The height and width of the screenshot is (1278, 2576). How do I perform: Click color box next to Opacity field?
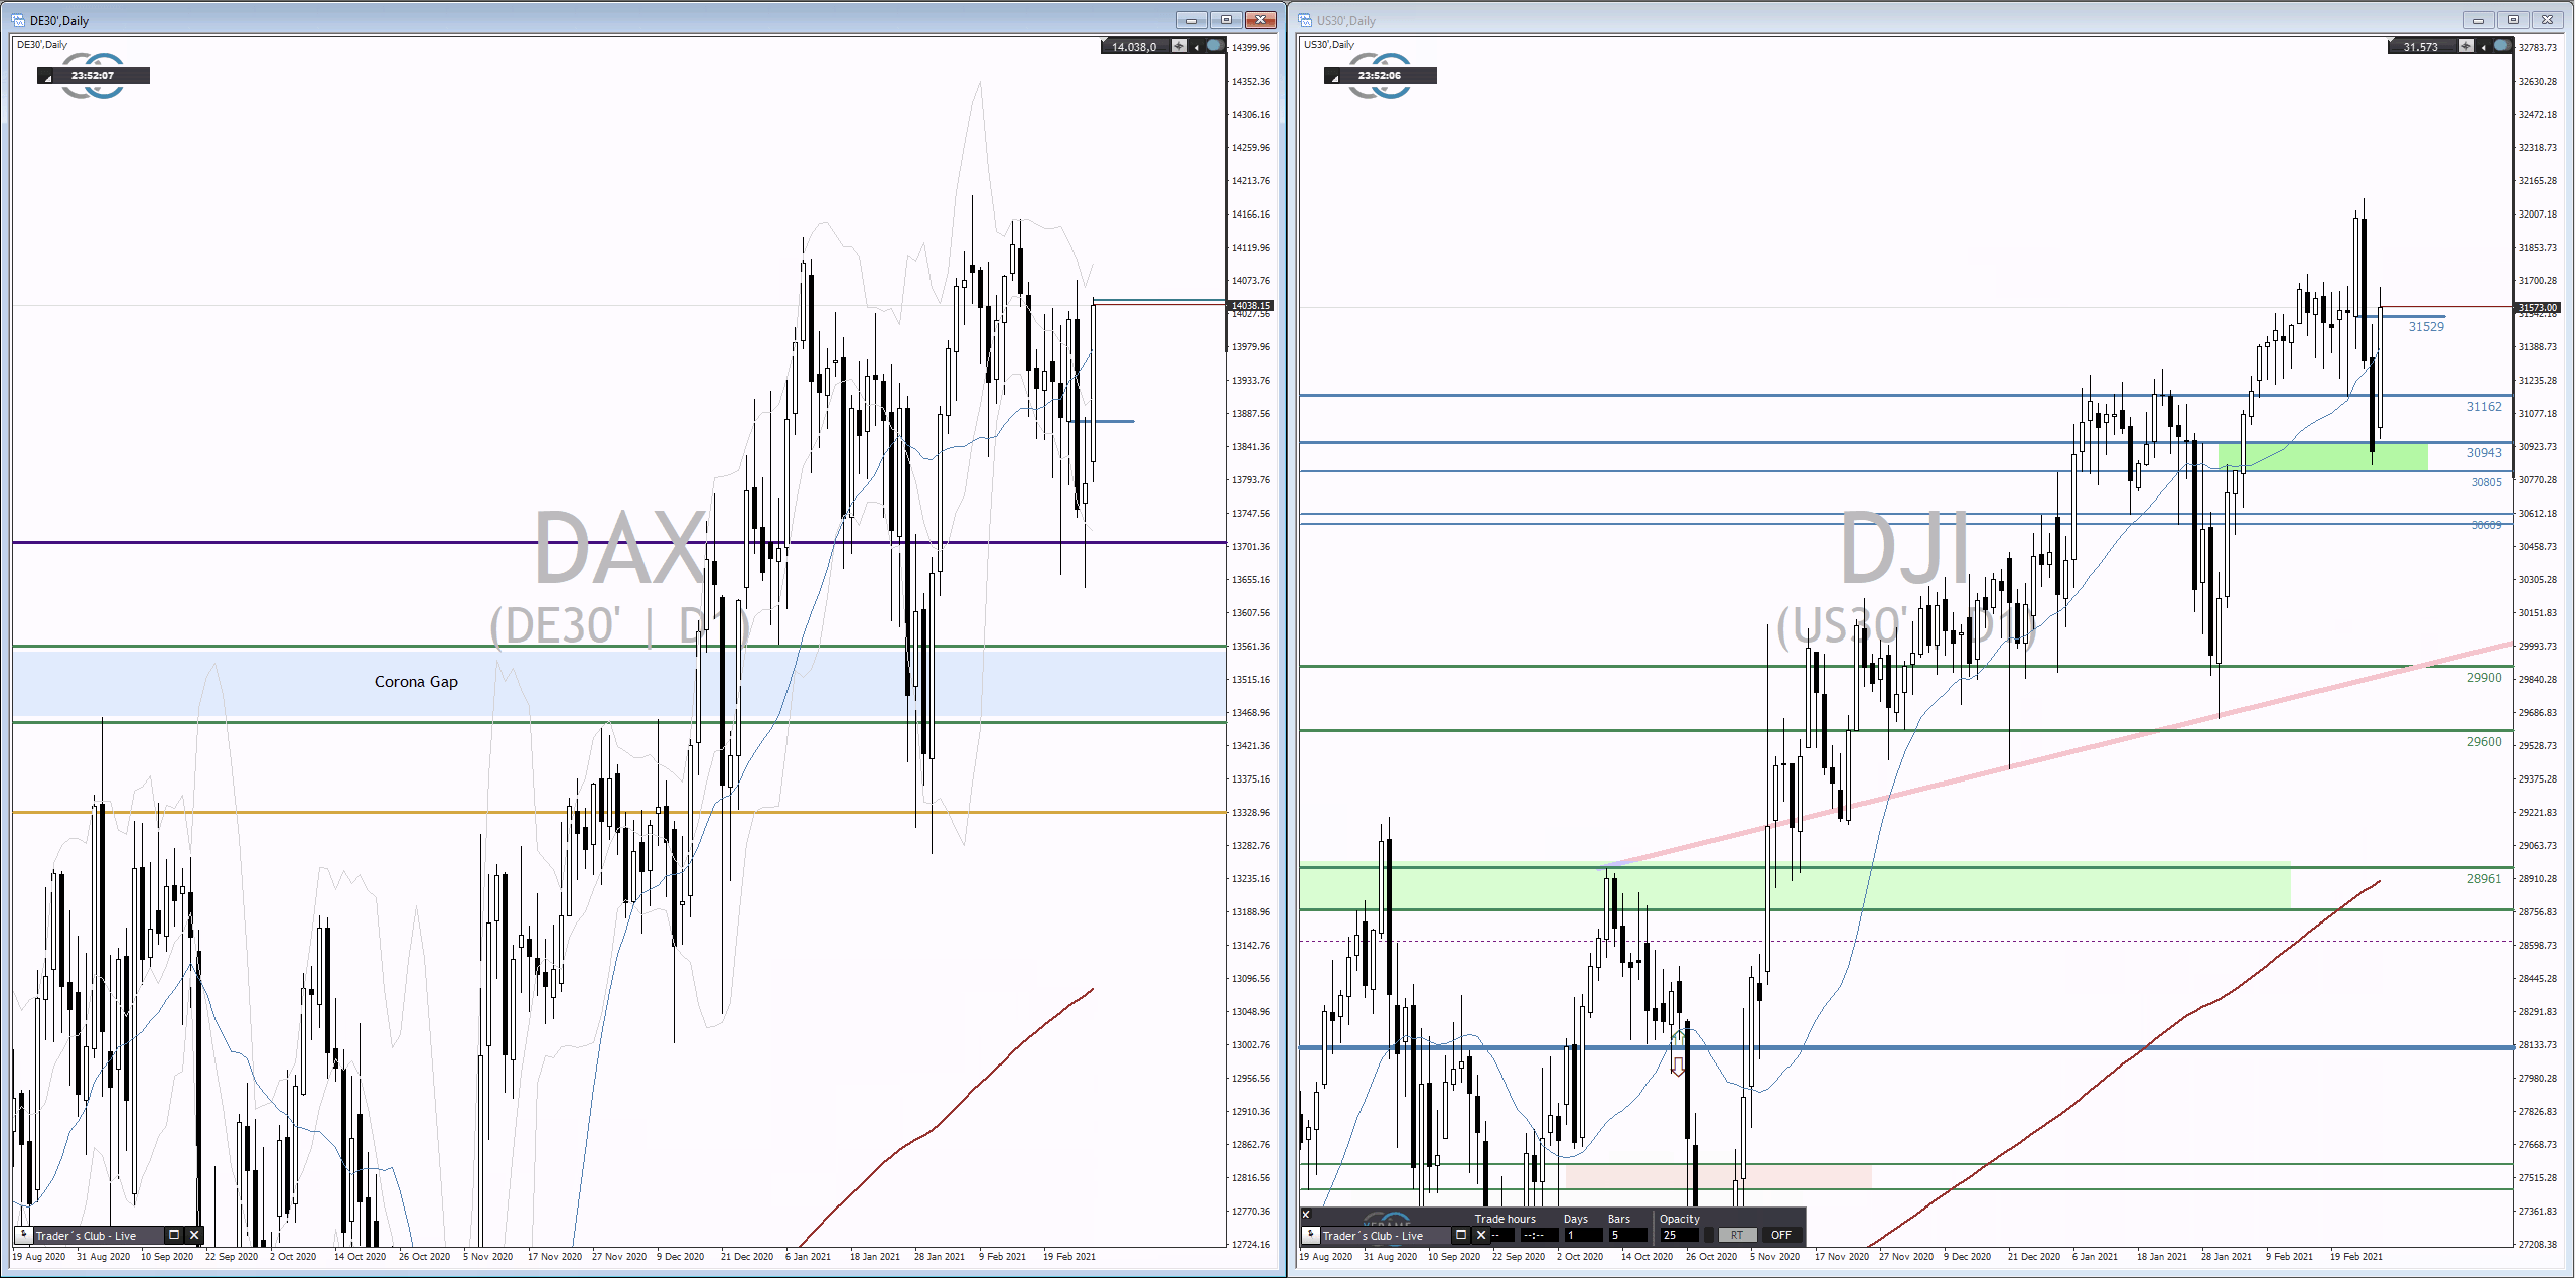(x=1709, y=1235)
